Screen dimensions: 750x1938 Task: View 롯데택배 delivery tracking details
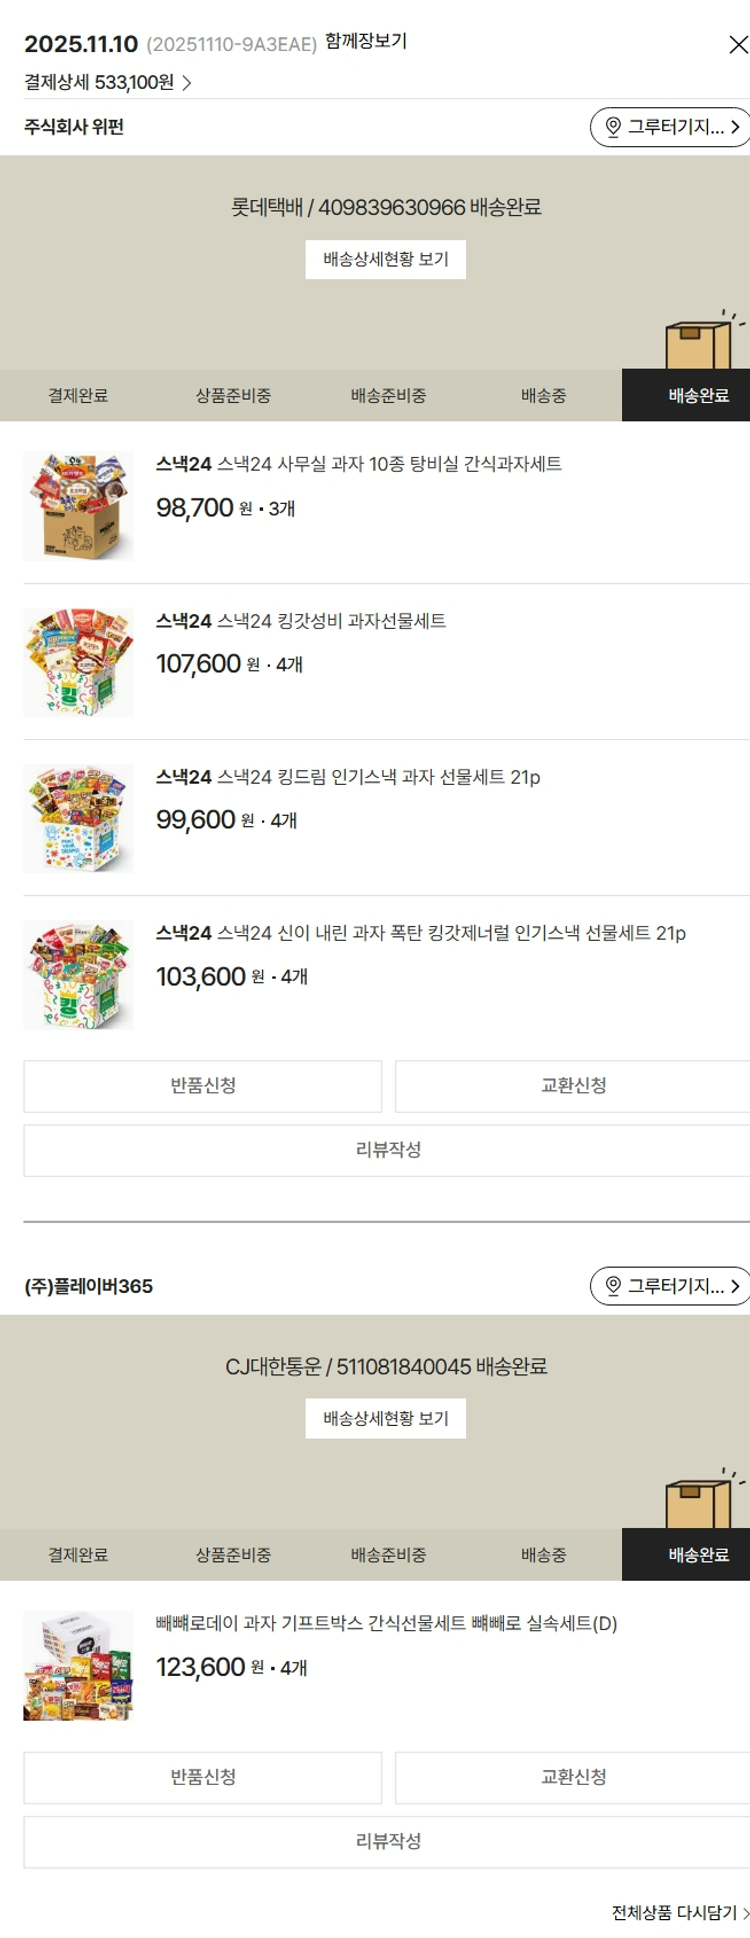pyautogui.click(x=385, y=260)
